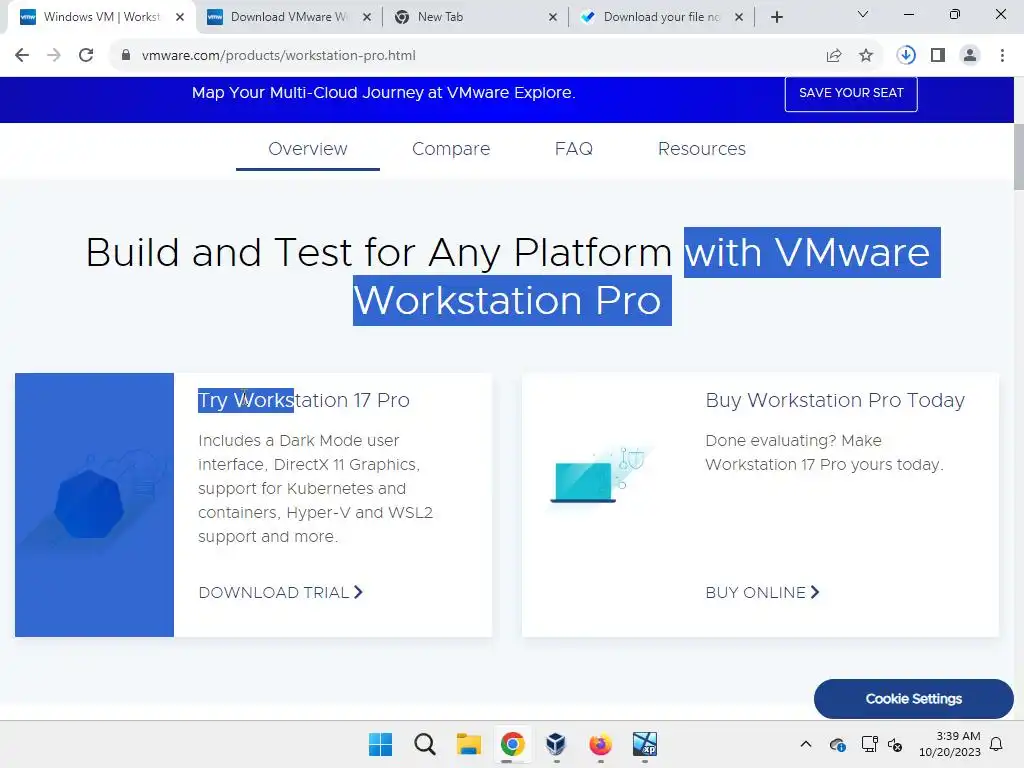Image resolution: width=1024 pixels, height=768 pixels.
Task: Click the blue Kubernetes illustration thumbnail
Action: click(95, 505)
